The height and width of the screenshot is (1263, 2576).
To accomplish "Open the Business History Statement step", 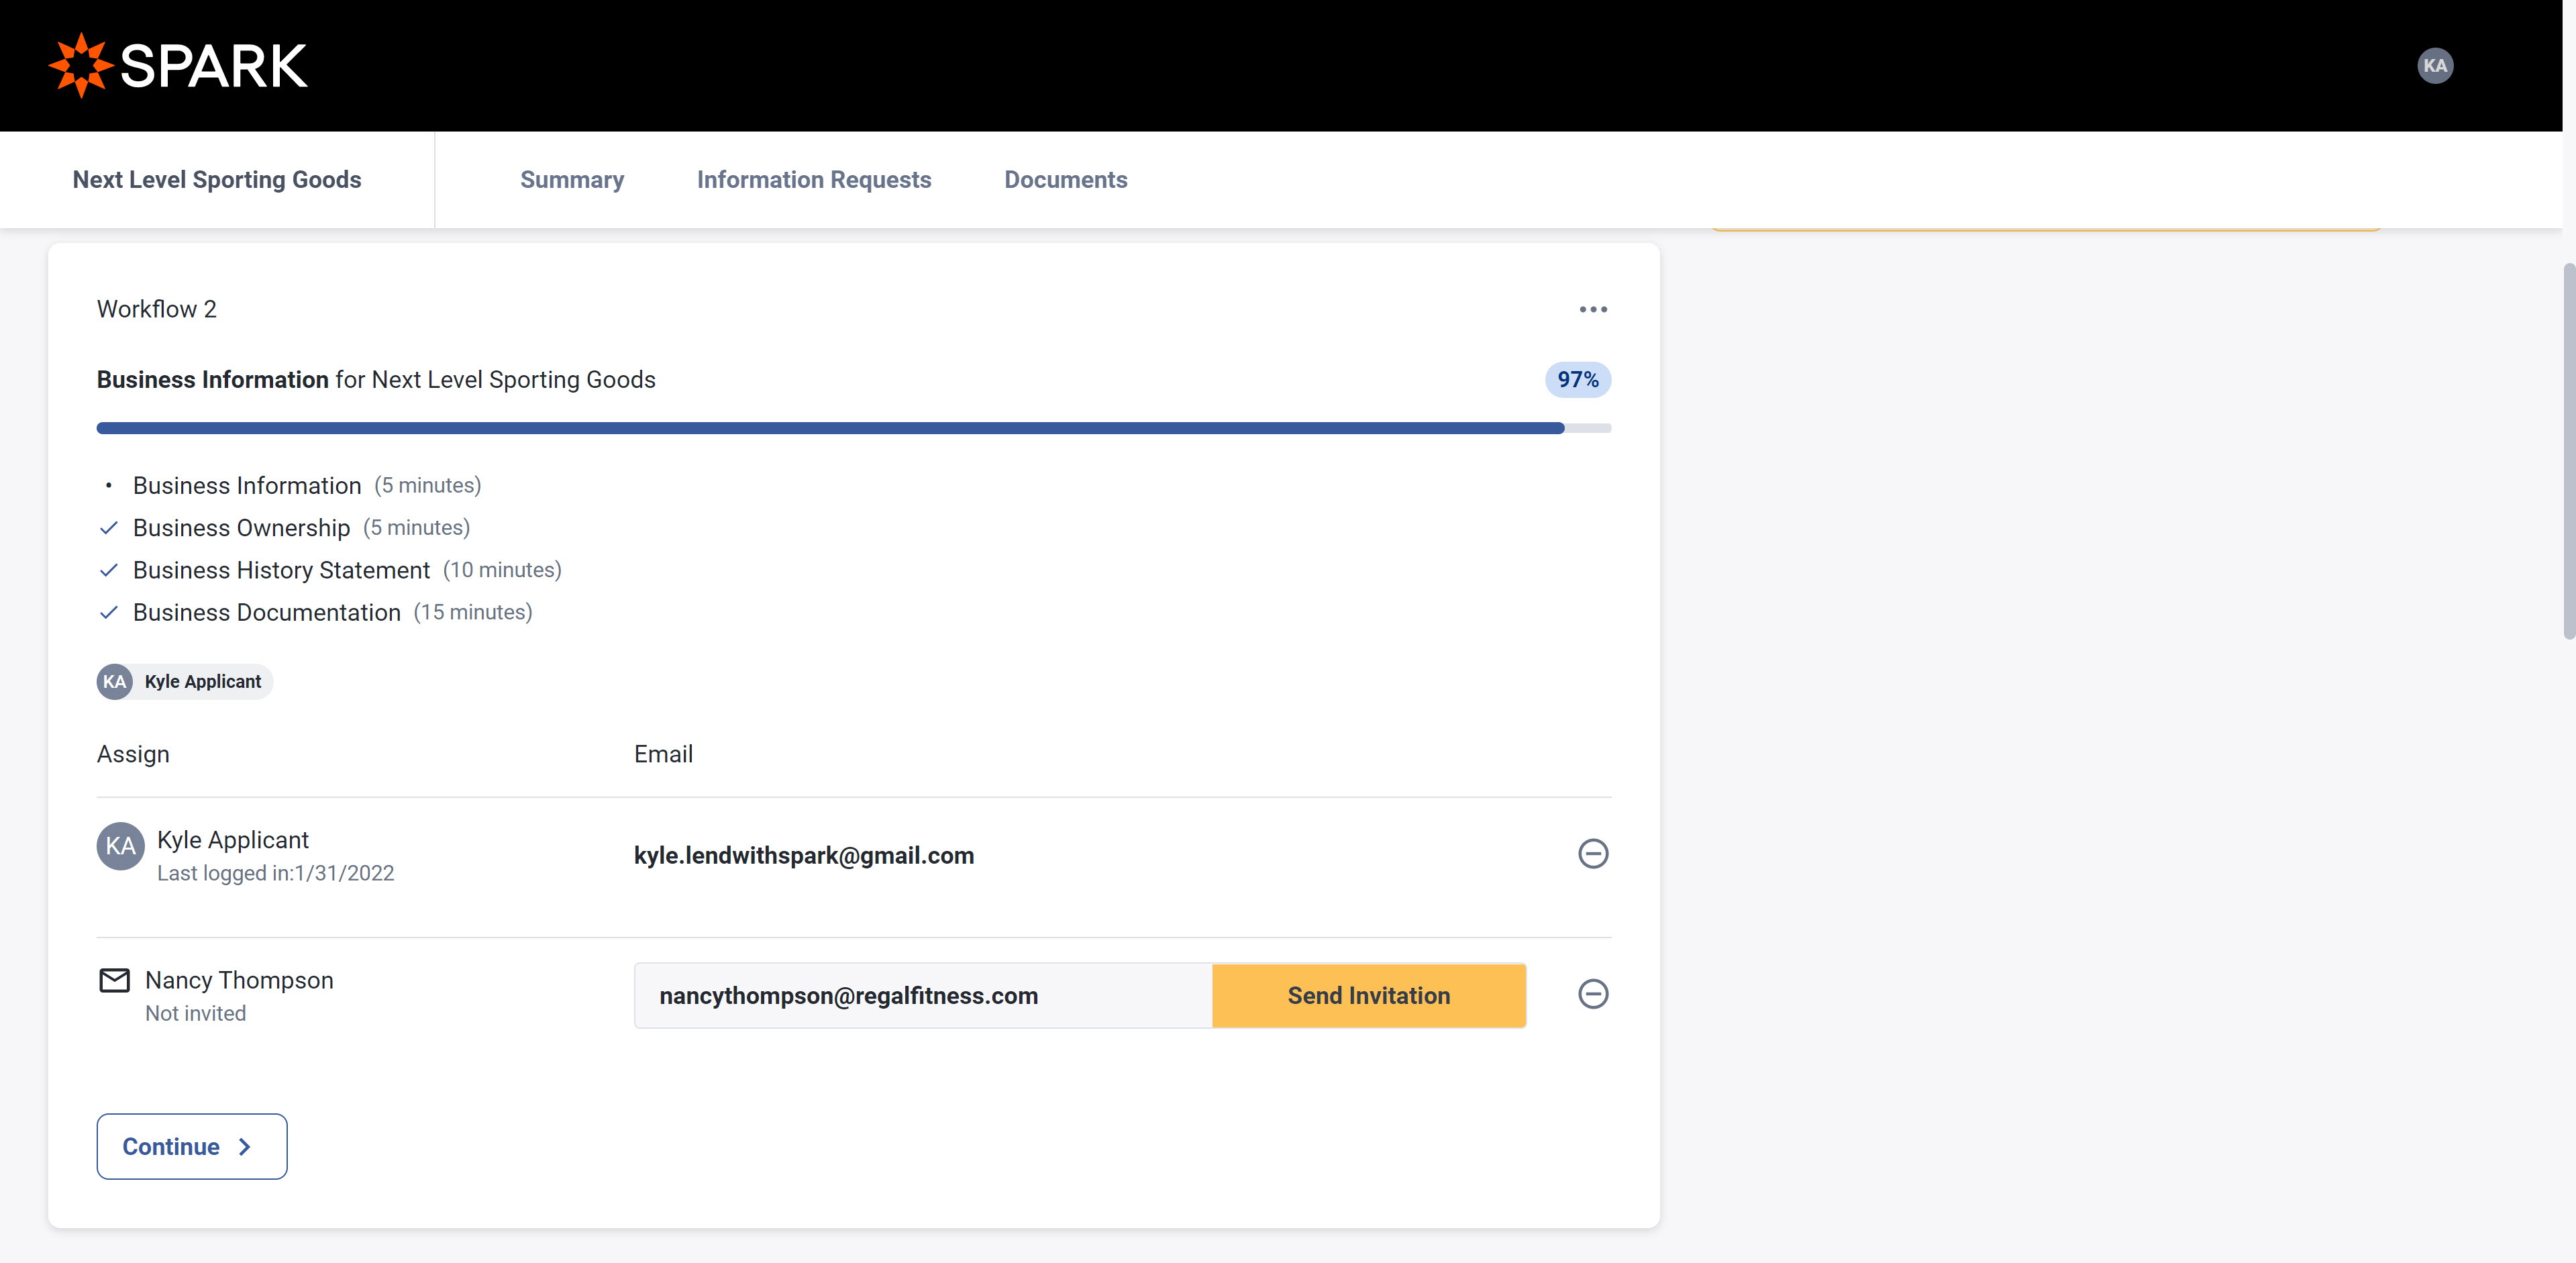I will pos(281,570).
